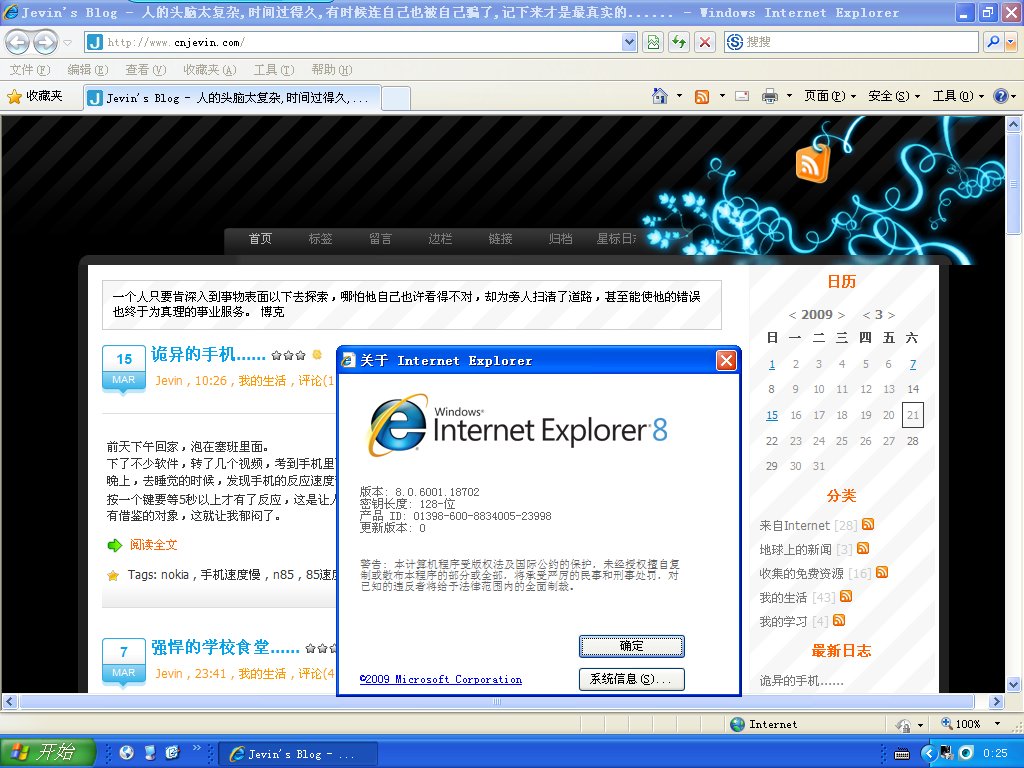Screen dimensions: 1024x768
Task: Stop loading with the red X icon
Action: [x=705, y=42]
